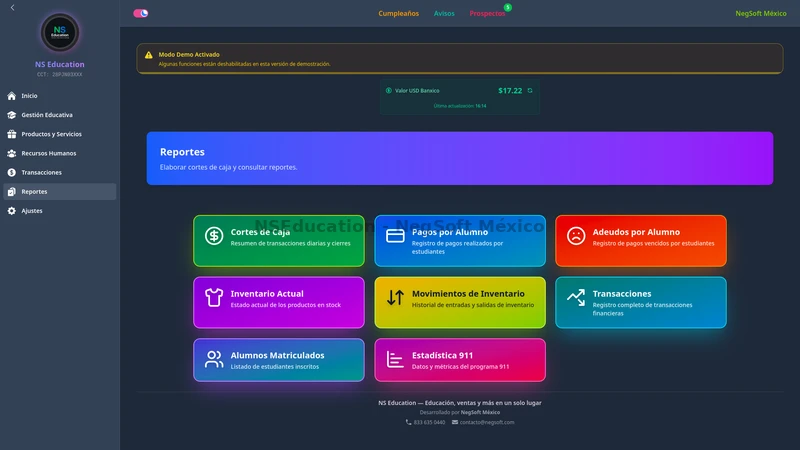Click the dollar circle icon on Cortes de Caja
Image resolution: width=800 pixels, height=450 pixels.
tap(214, 236)
